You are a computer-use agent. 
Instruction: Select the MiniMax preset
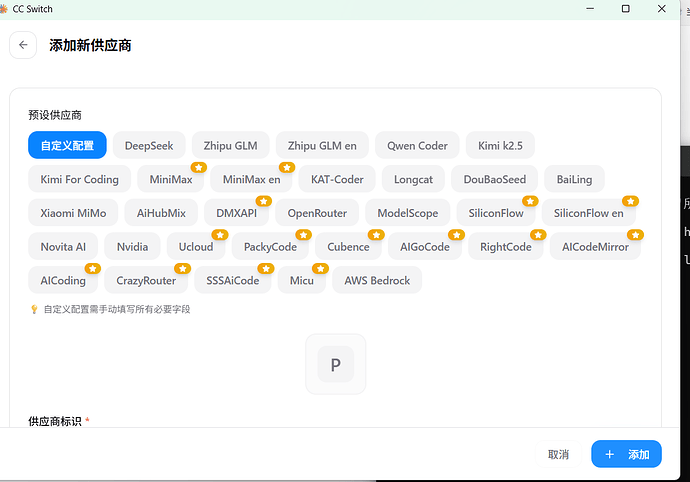click(x=171, y=179)
